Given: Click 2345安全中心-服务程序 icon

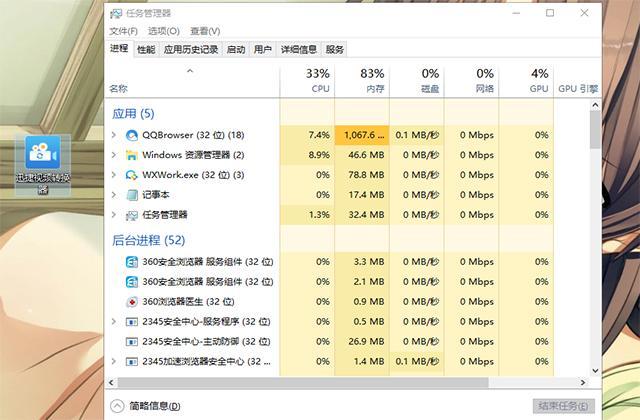Looking at the screenshot, I should pyautogui.click(x=132, y=322).
